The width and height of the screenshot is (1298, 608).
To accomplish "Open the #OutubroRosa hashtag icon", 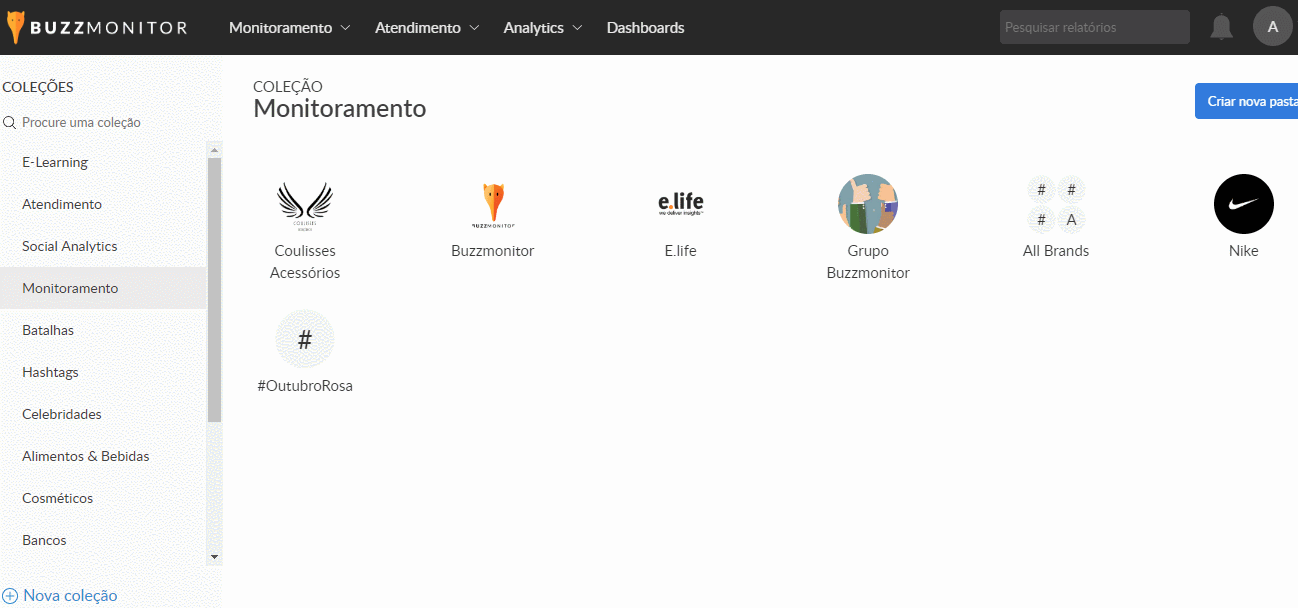I will [x=305, y=340].
